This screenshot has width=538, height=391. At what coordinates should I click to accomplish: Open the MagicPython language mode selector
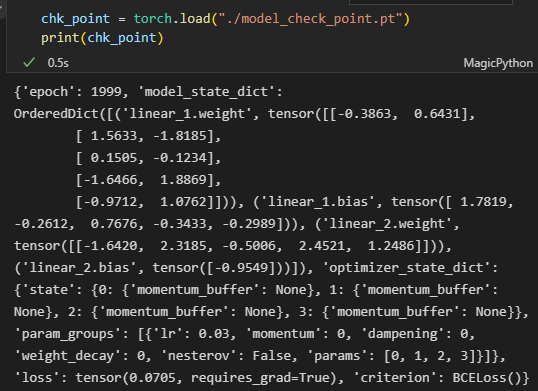tap(498, 63)
